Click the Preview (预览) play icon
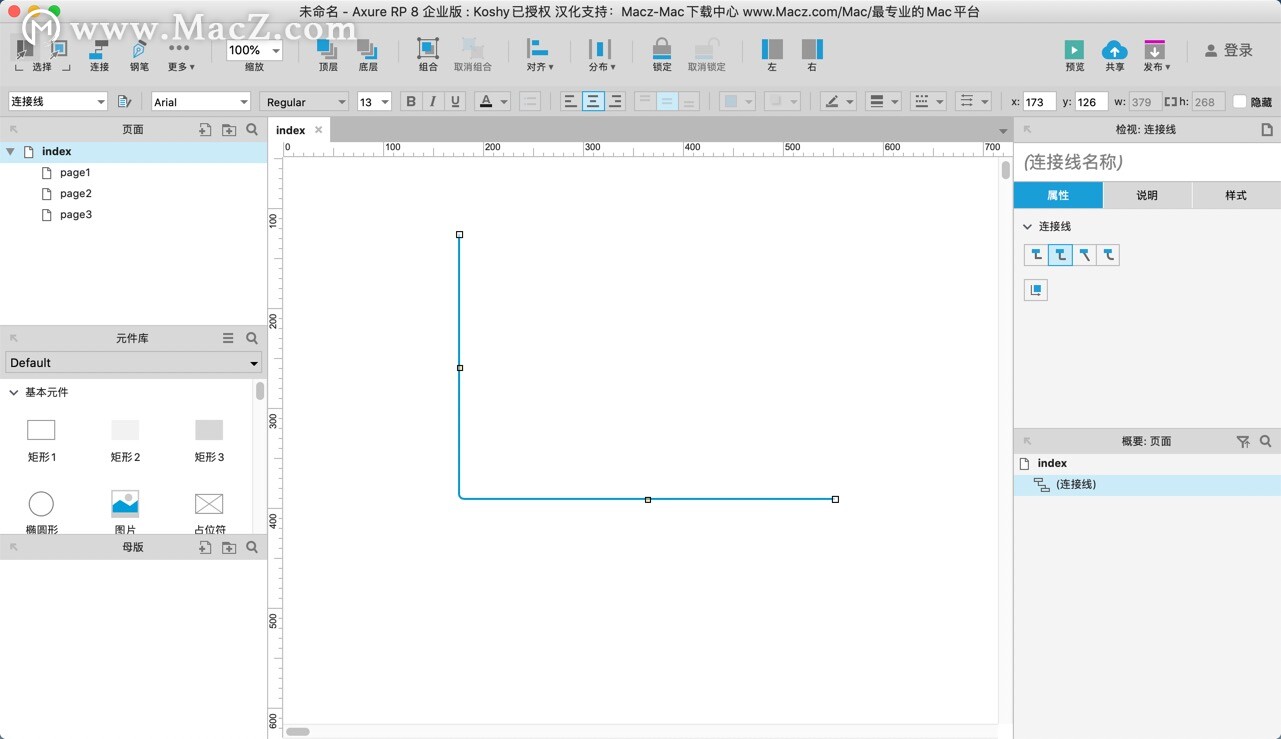The height and width of the screenshot is (739, 1281). coord(1074,49)
